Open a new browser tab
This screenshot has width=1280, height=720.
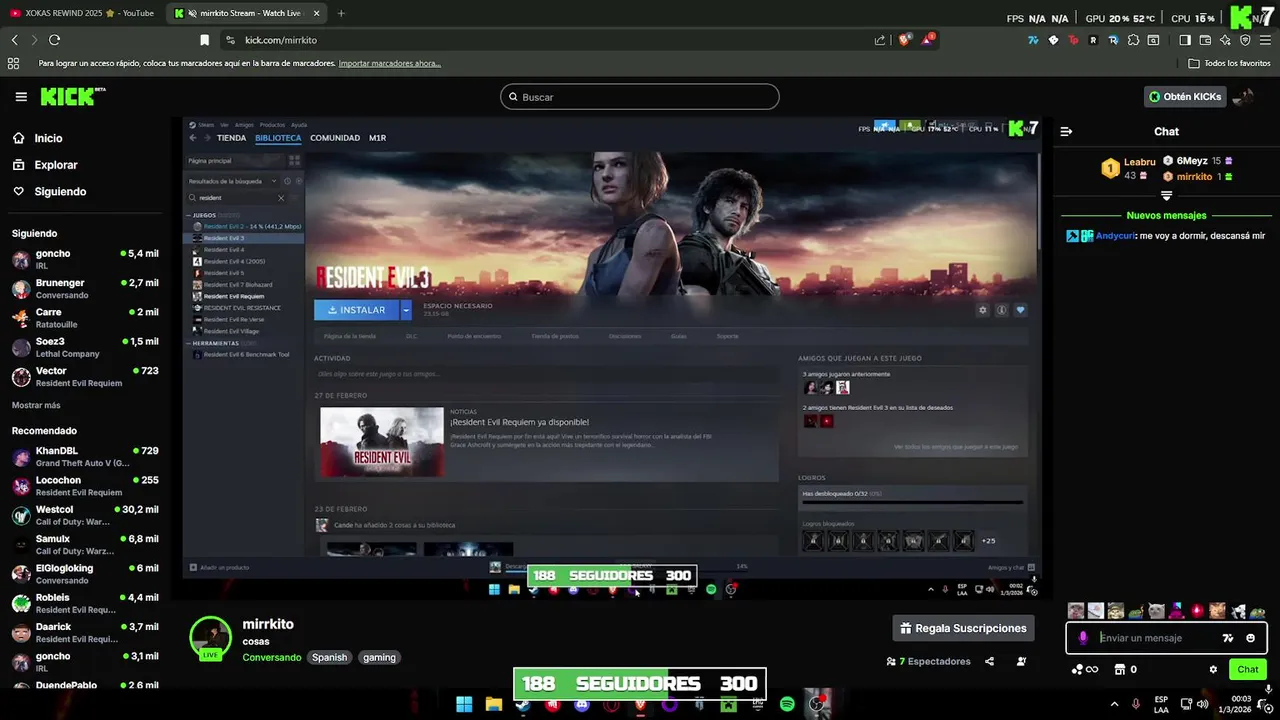[341, 13]
